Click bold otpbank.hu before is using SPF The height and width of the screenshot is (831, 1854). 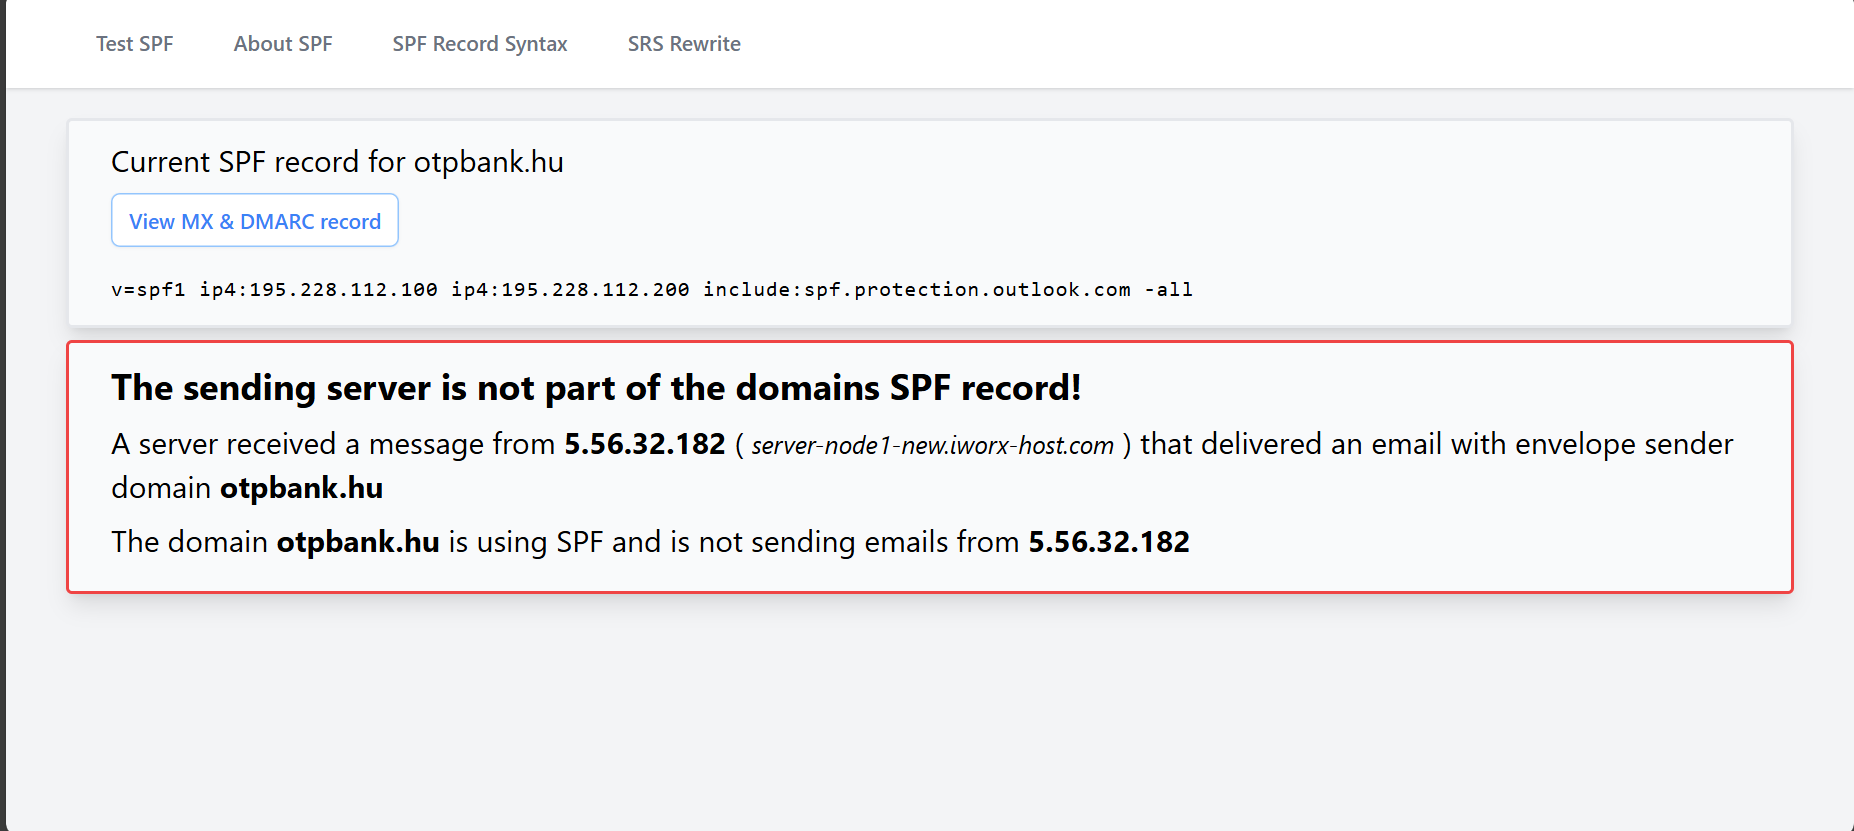click(x=358, y=542)
